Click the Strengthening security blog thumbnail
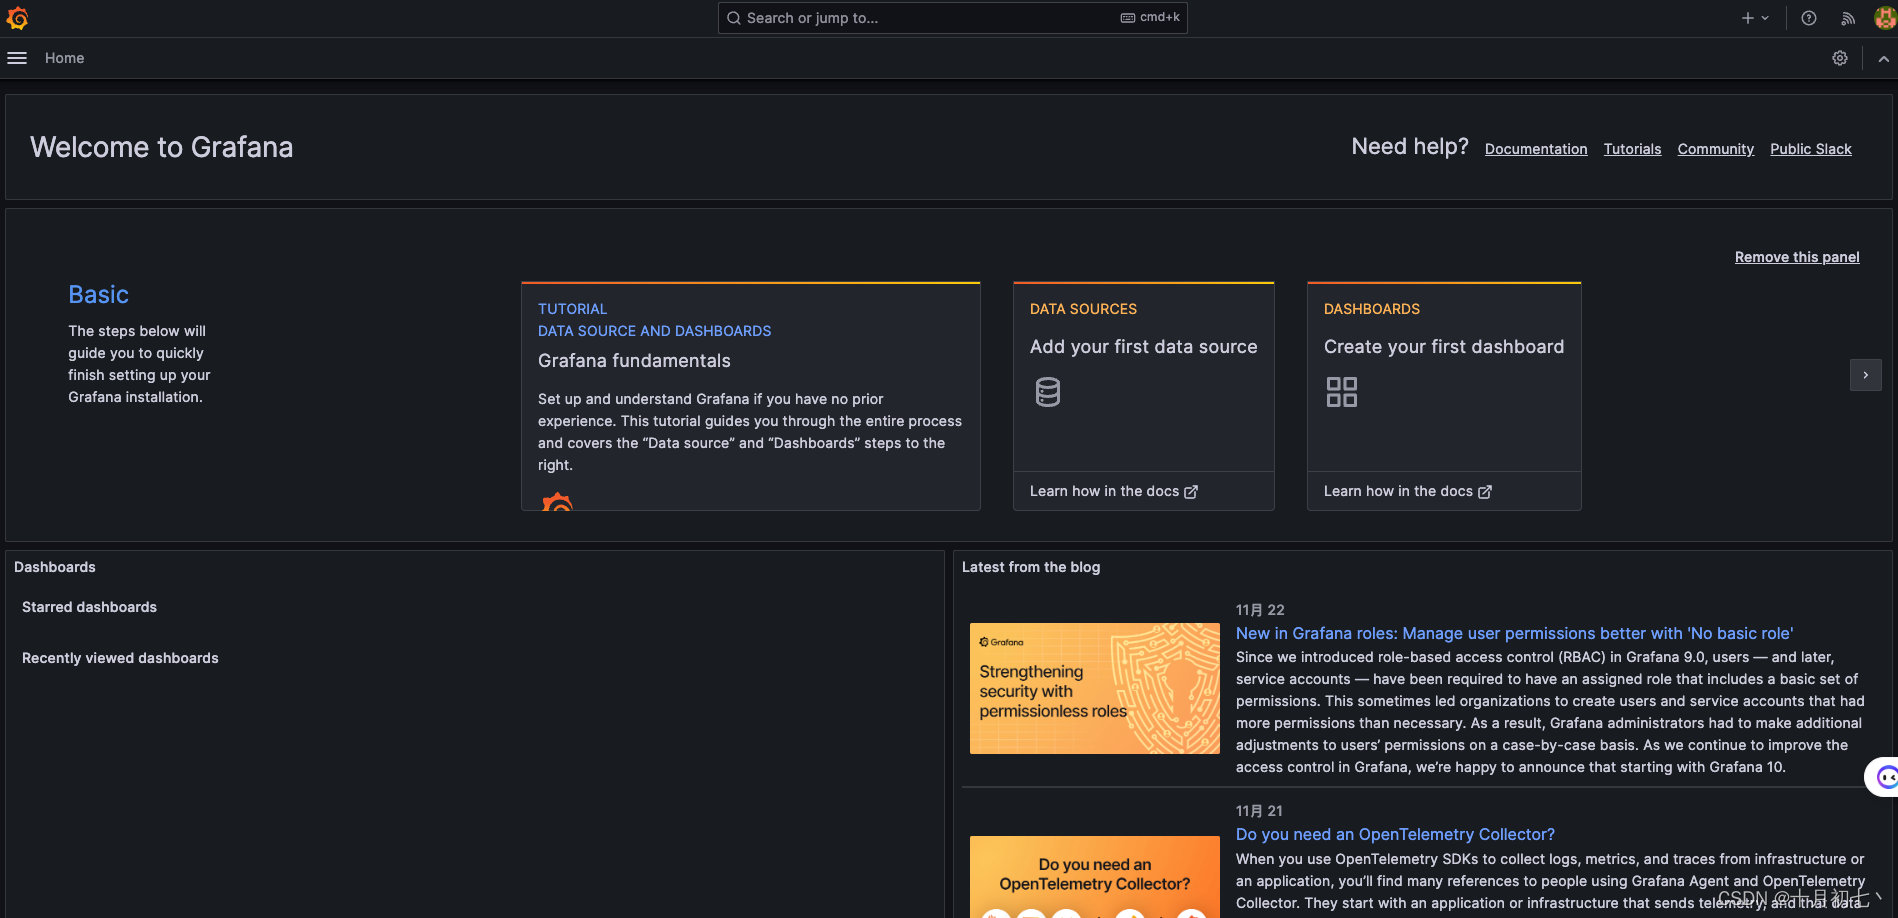The width and height of the screenshot is (1898, 918). 1095,688
